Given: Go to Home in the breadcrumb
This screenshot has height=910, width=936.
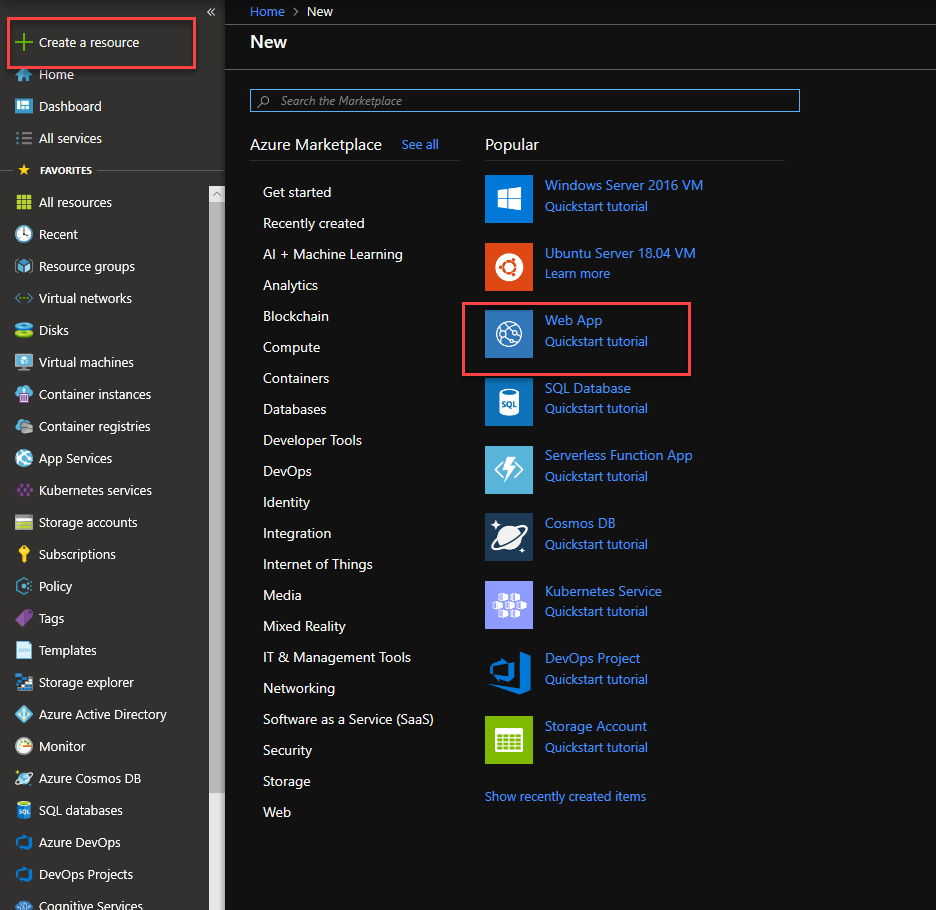Looking at the screenshot, I should click(x=267, y=11).
